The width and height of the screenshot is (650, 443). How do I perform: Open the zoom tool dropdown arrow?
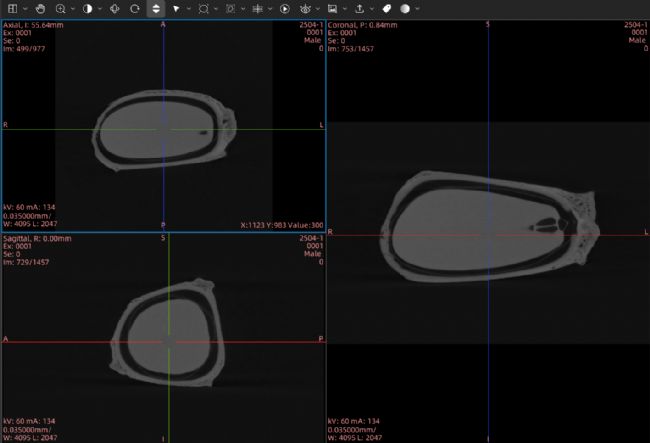[73, 8]
